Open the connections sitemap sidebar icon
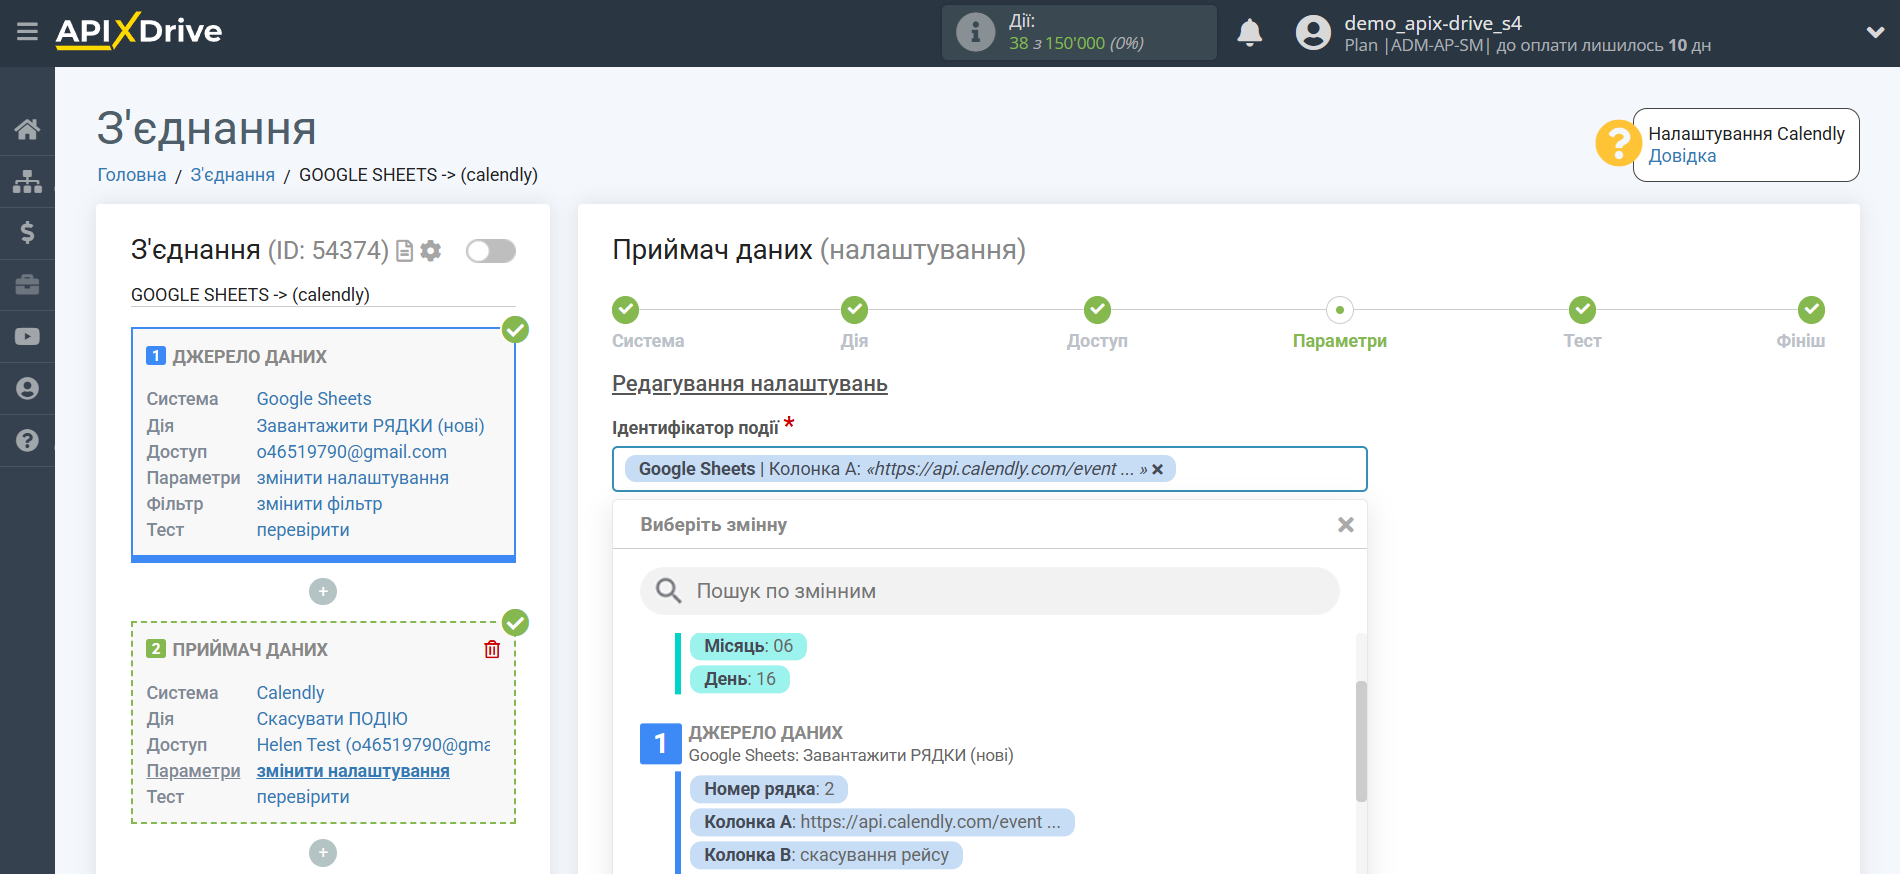 tap(27, 181)
